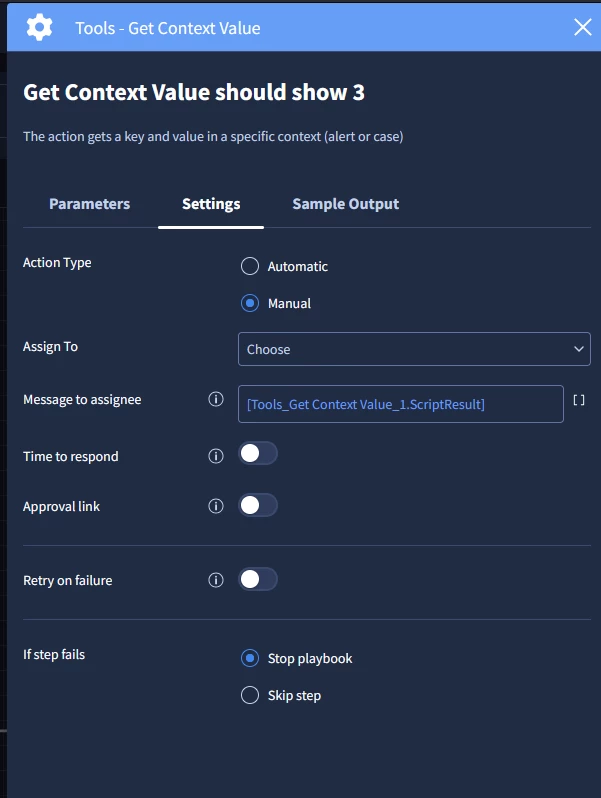Turn on the Approval link toggle
This screenshot has height=798, width=601.
[x=257, y=505]
